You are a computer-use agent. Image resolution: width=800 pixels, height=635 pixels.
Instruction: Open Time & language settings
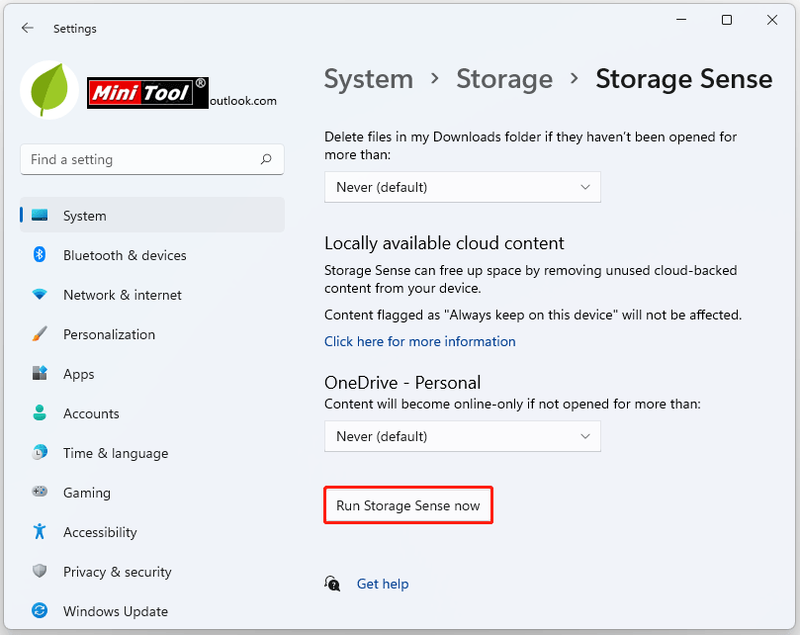point(152,453)
